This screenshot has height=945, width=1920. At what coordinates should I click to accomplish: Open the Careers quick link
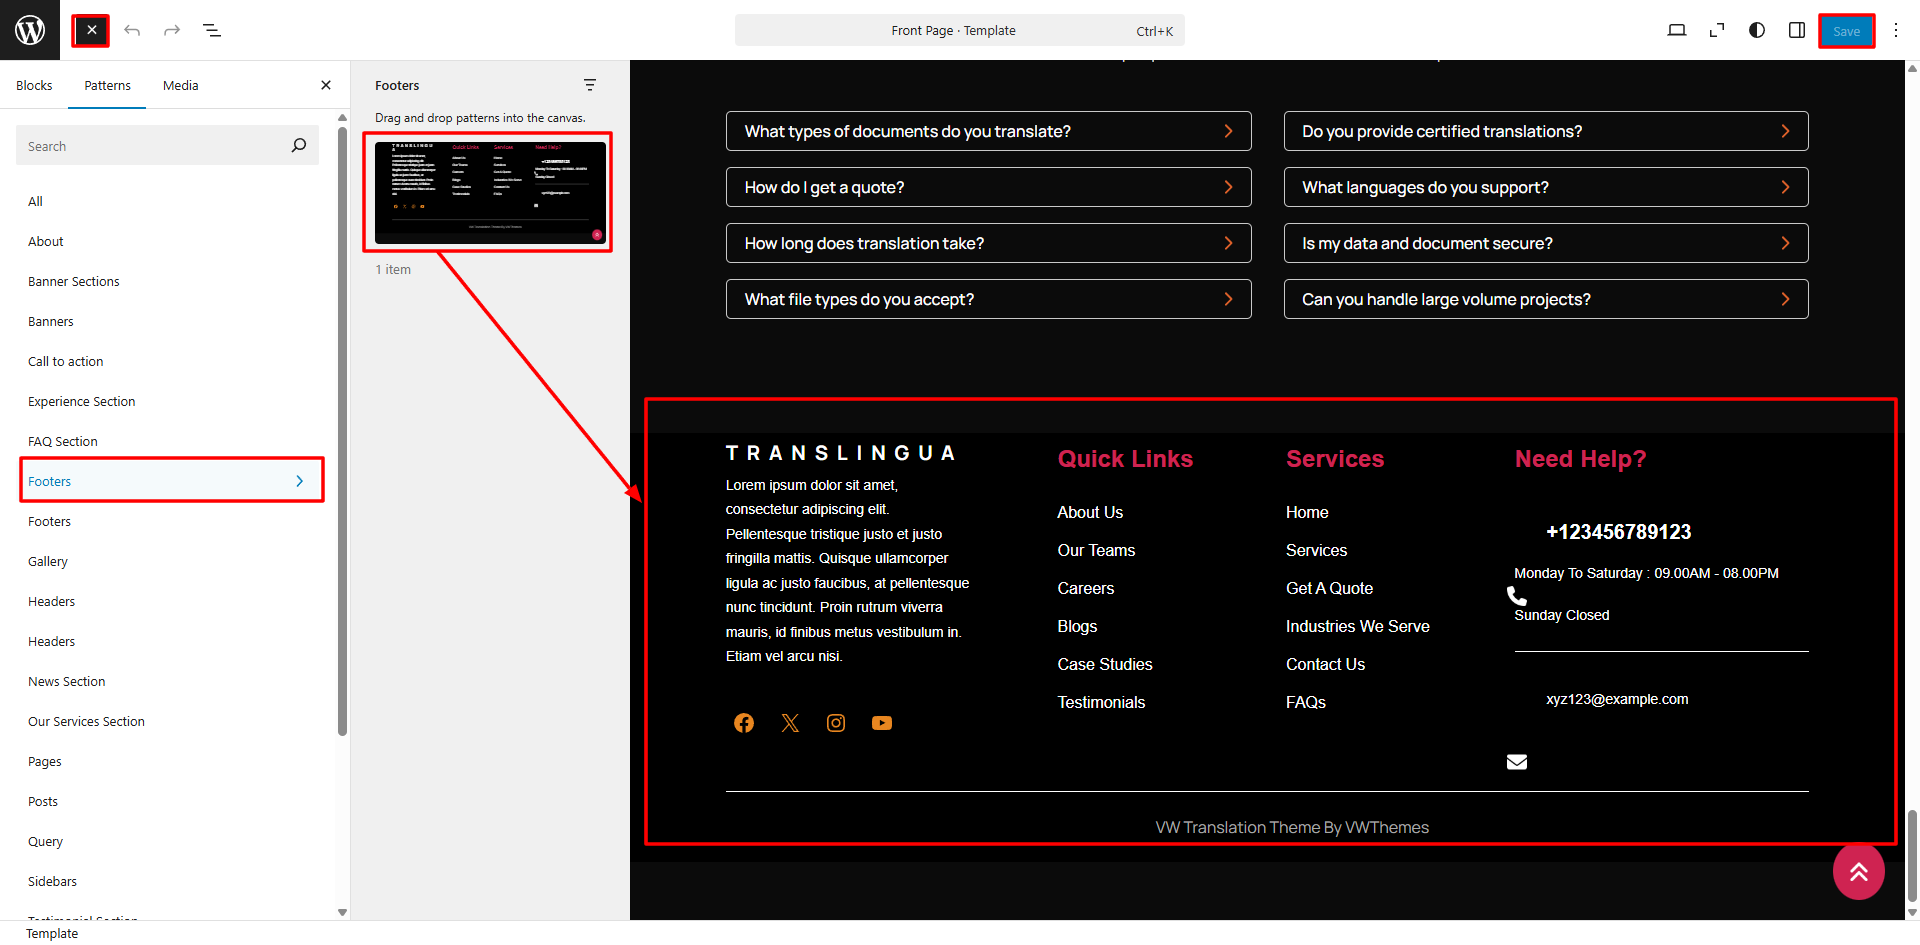pos(1086,588)
